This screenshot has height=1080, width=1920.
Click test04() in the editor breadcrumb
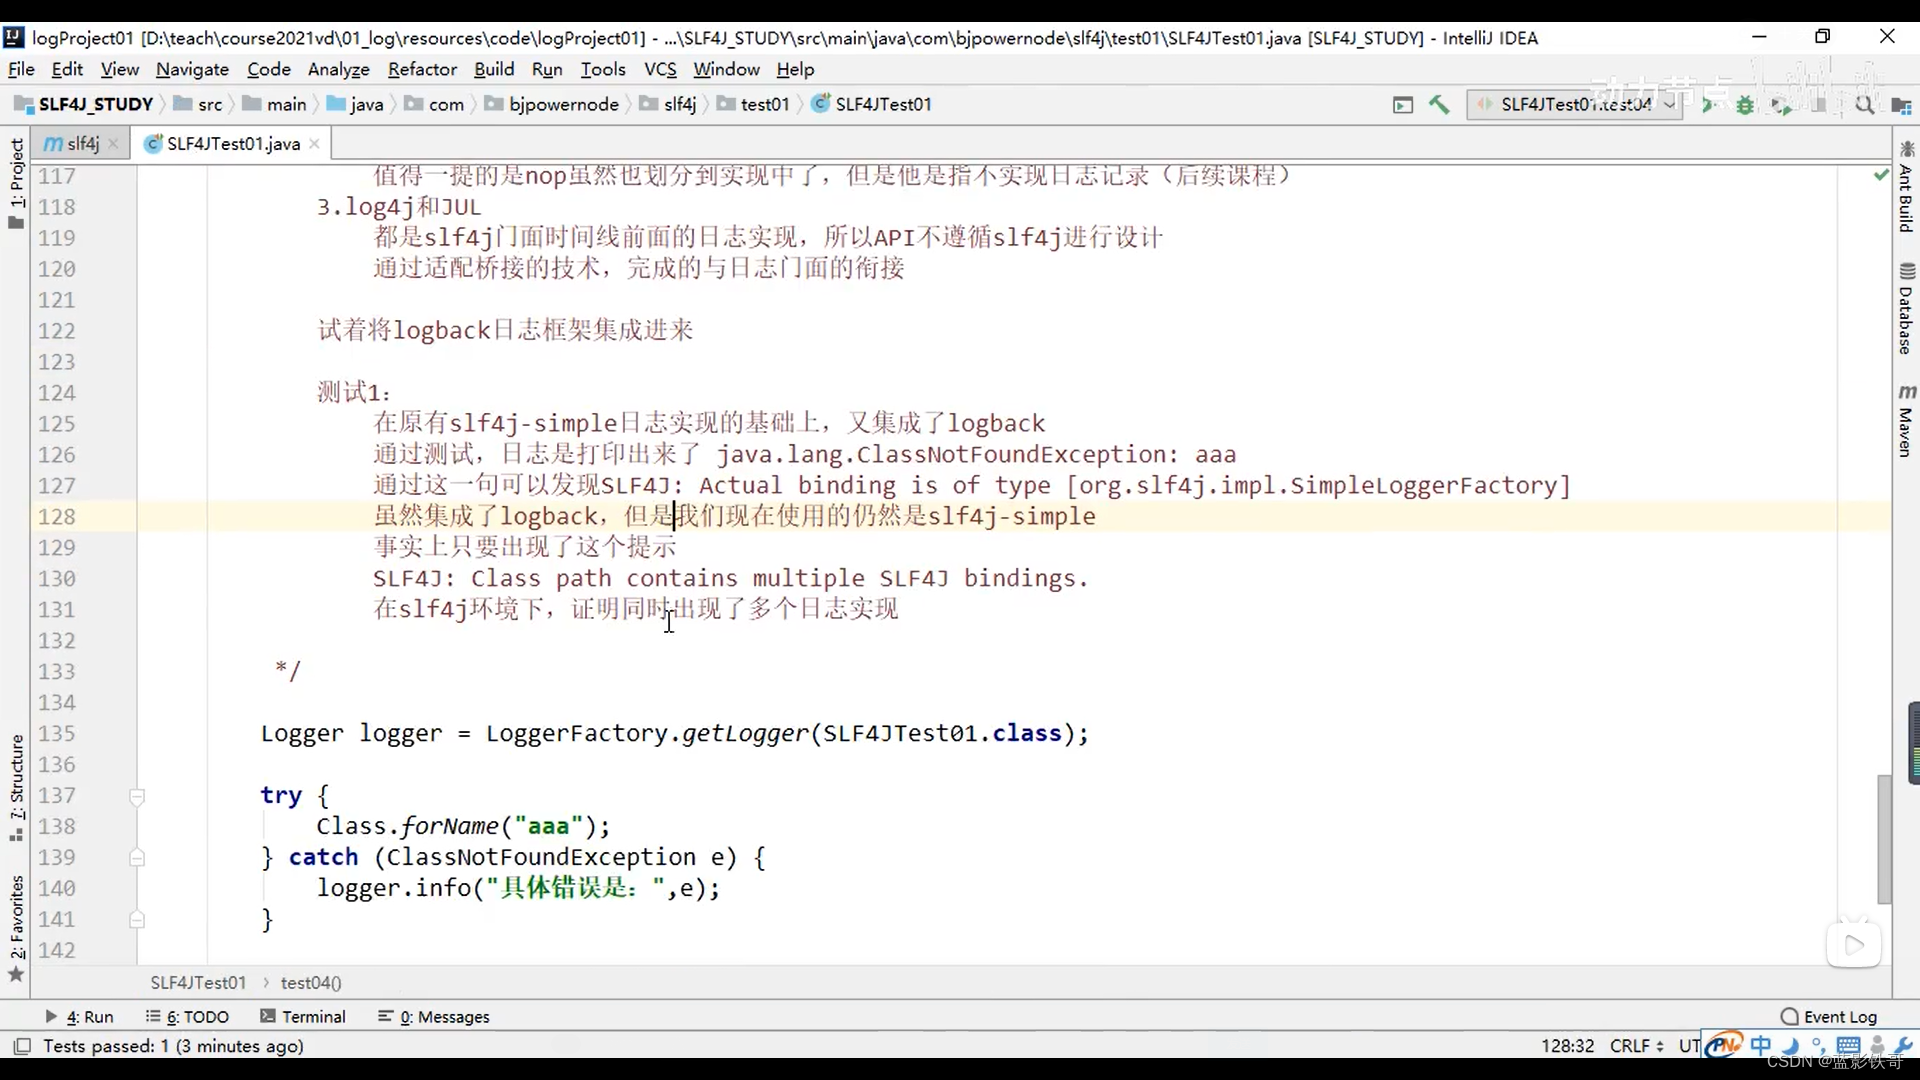[311, 983]
